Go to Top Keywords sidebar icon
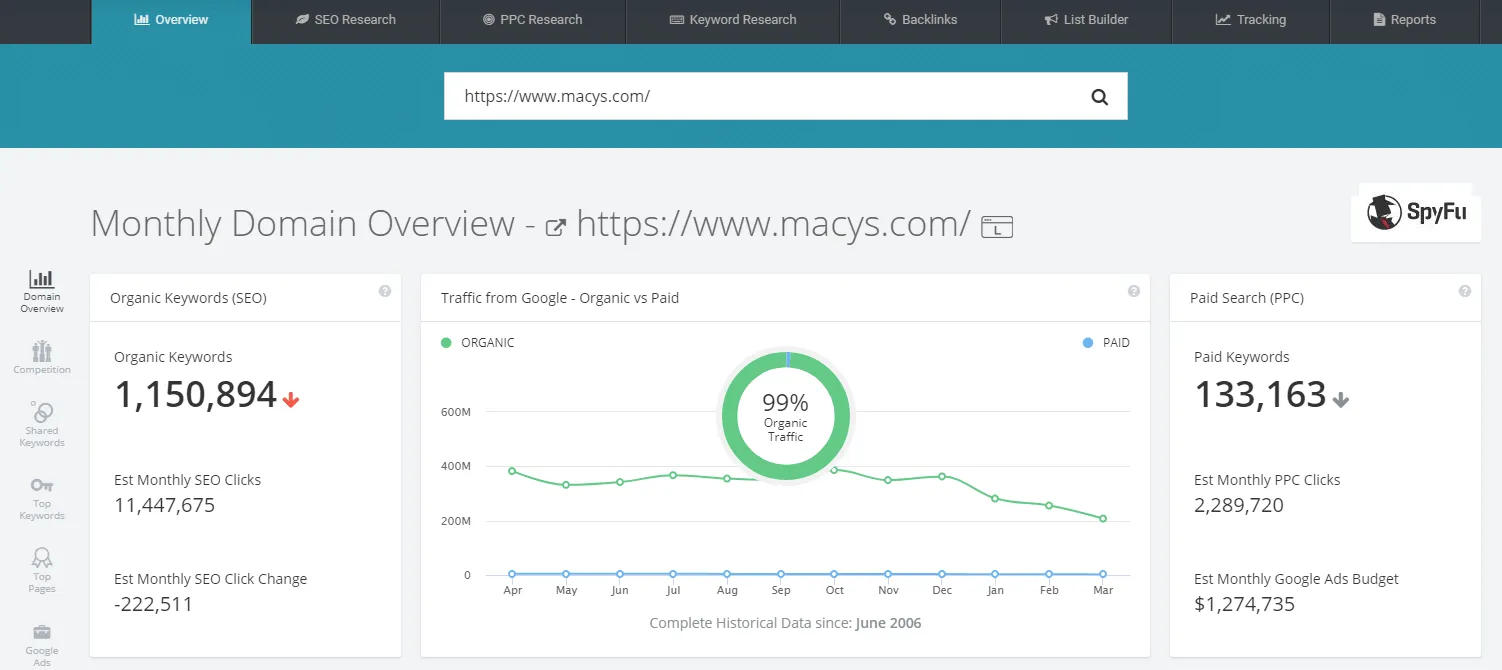 pos(42,497)
